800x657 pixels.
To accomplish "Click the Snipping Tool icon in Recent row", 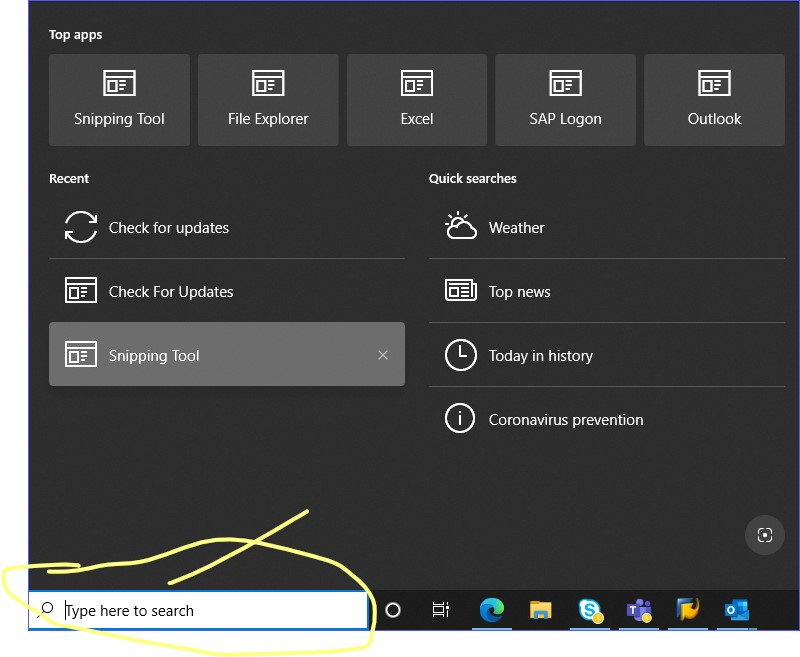I will click(x=81, y=354).
